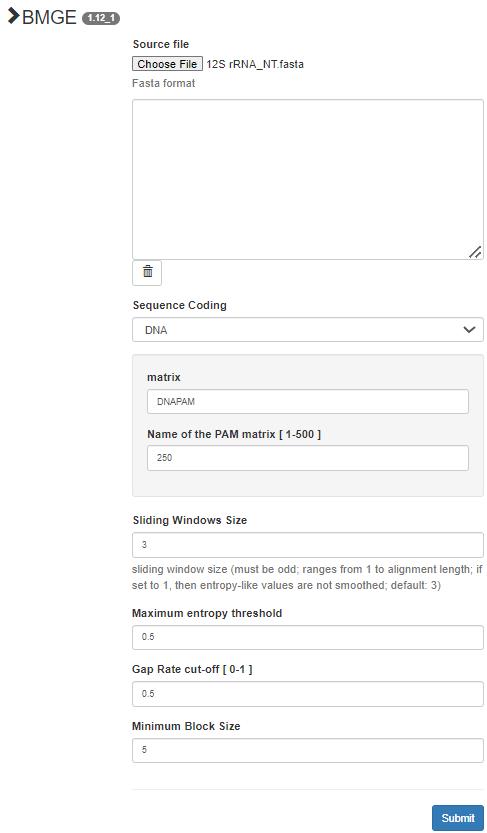
Task: Click the 1.12_1 version badge
Action: (101, 18)
